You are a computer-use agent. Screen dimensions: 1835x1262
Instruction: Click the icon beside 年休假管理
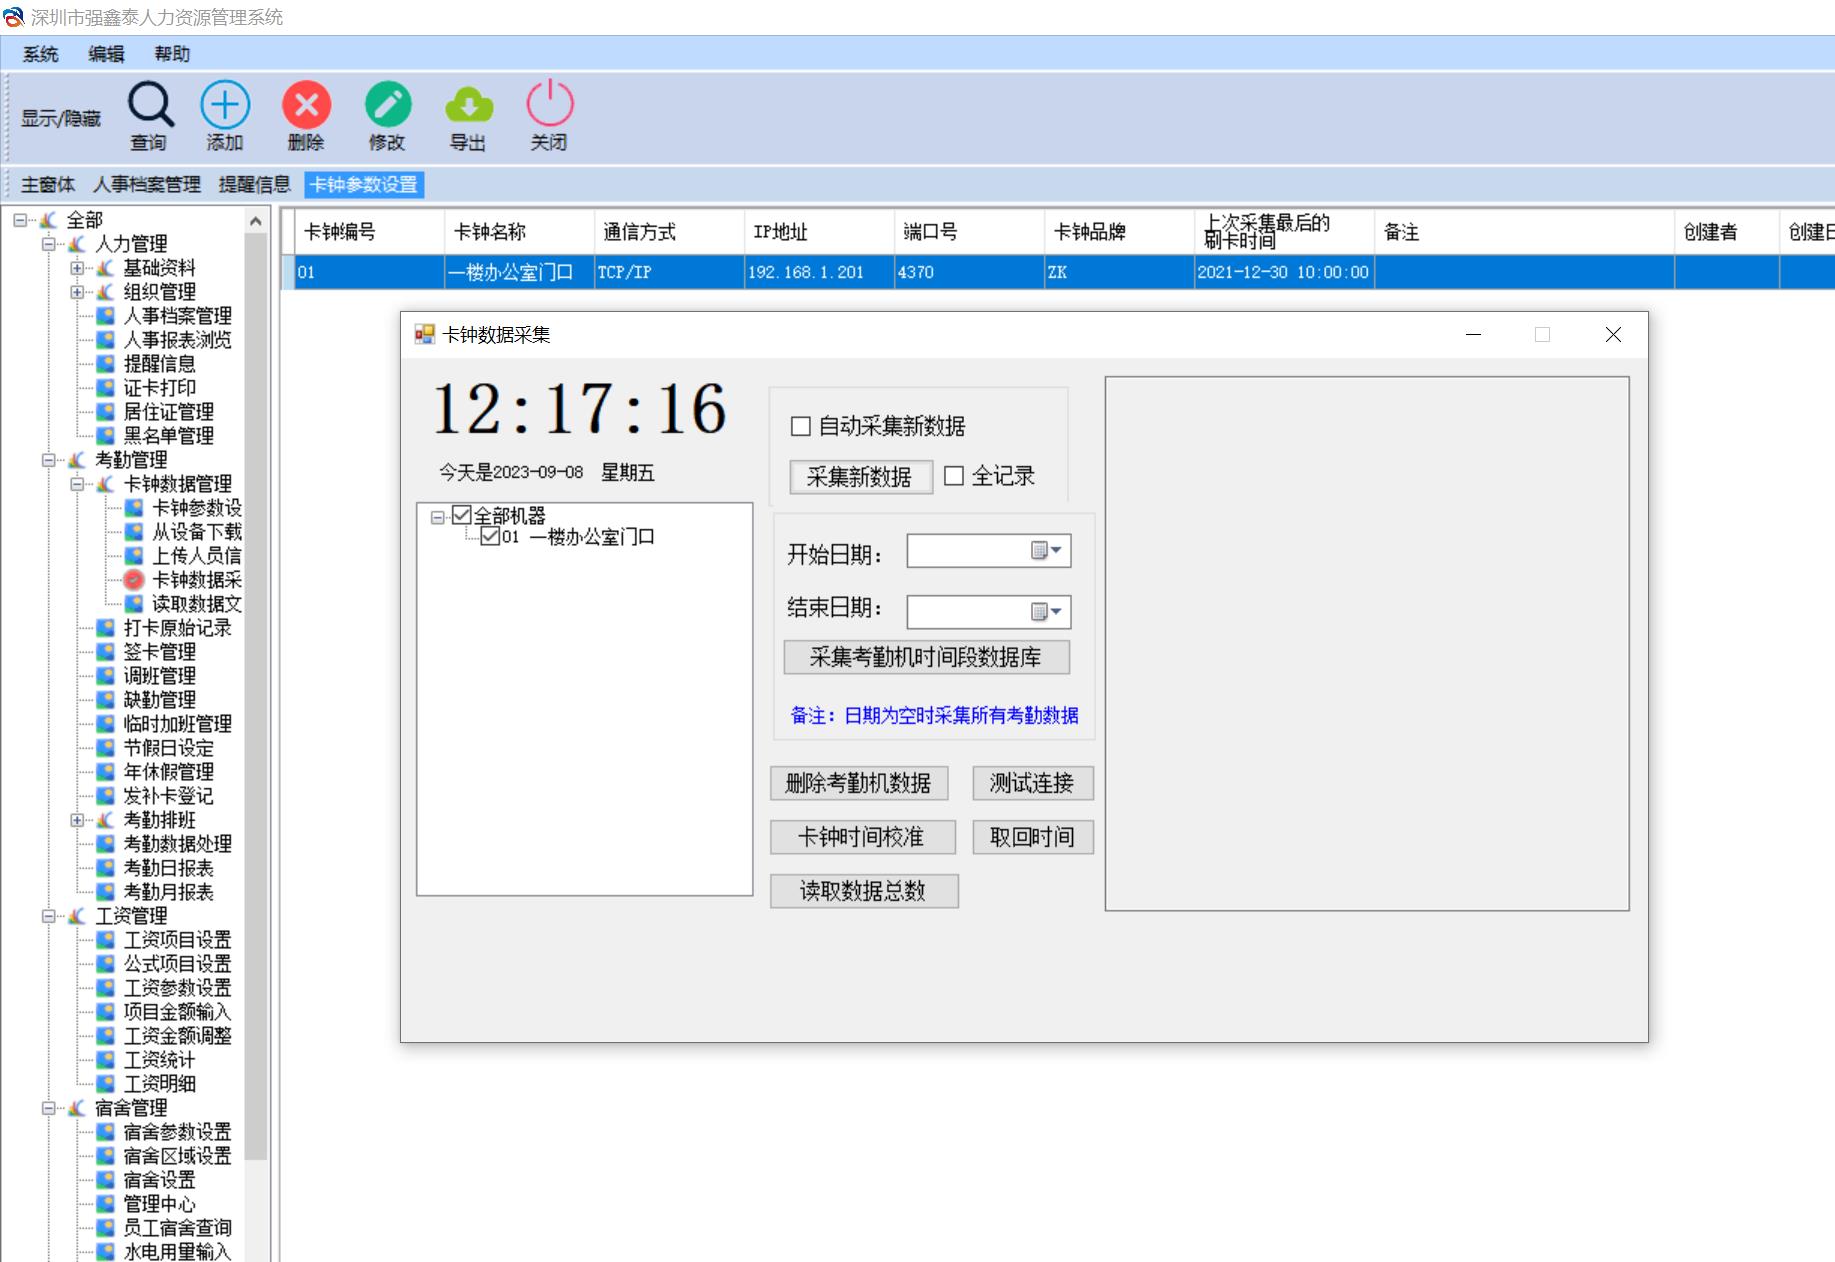(x=105, y=772)
